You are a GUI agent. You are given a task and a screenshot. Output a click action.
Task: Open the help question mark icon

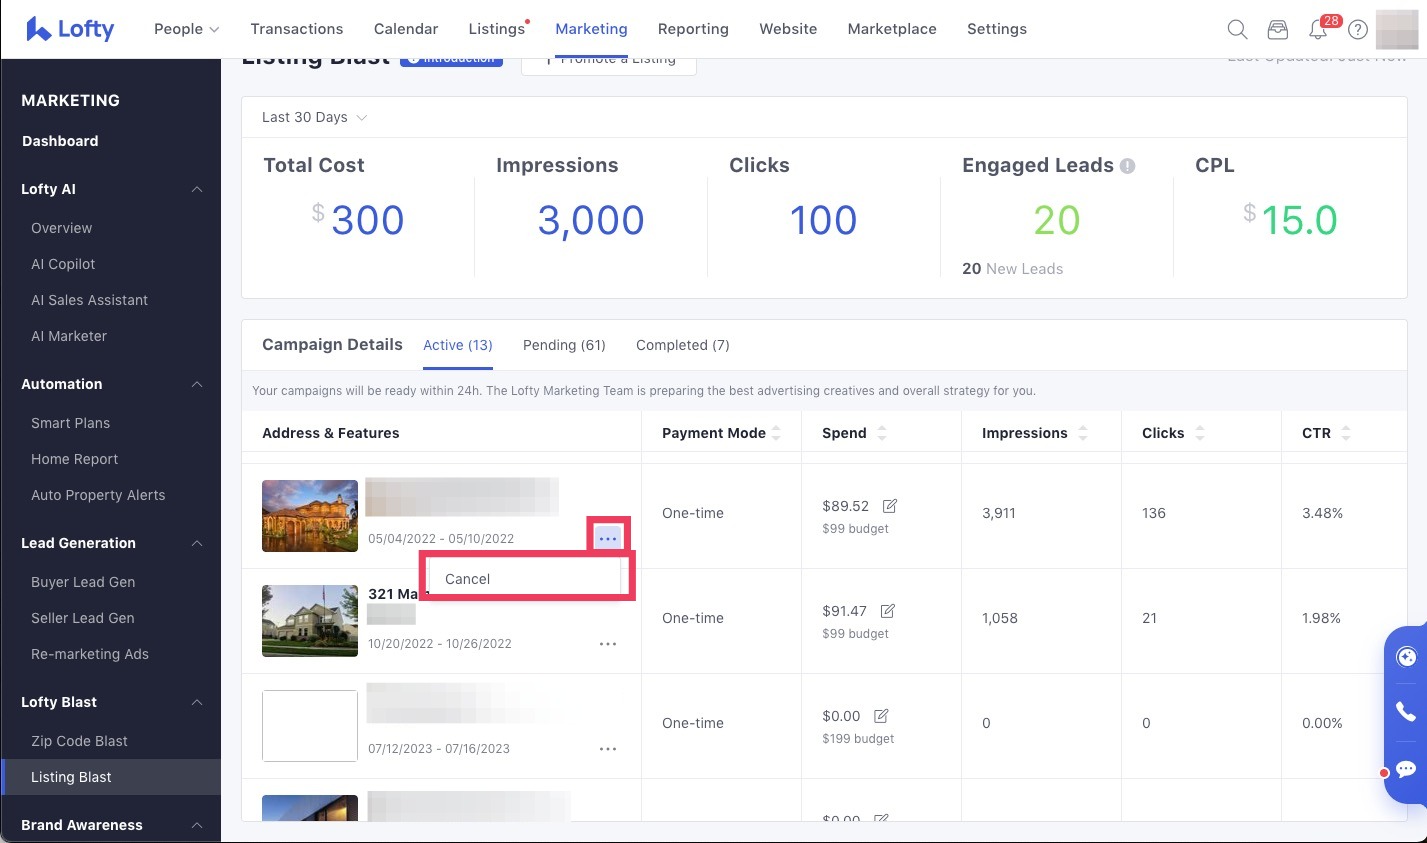(x=1357, y=30)
